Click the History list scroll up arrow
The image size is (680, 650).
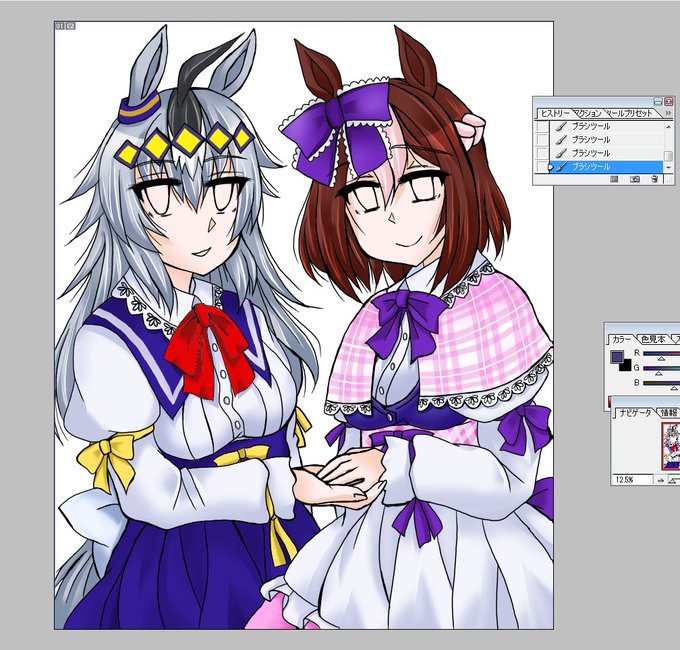(668, 127)
